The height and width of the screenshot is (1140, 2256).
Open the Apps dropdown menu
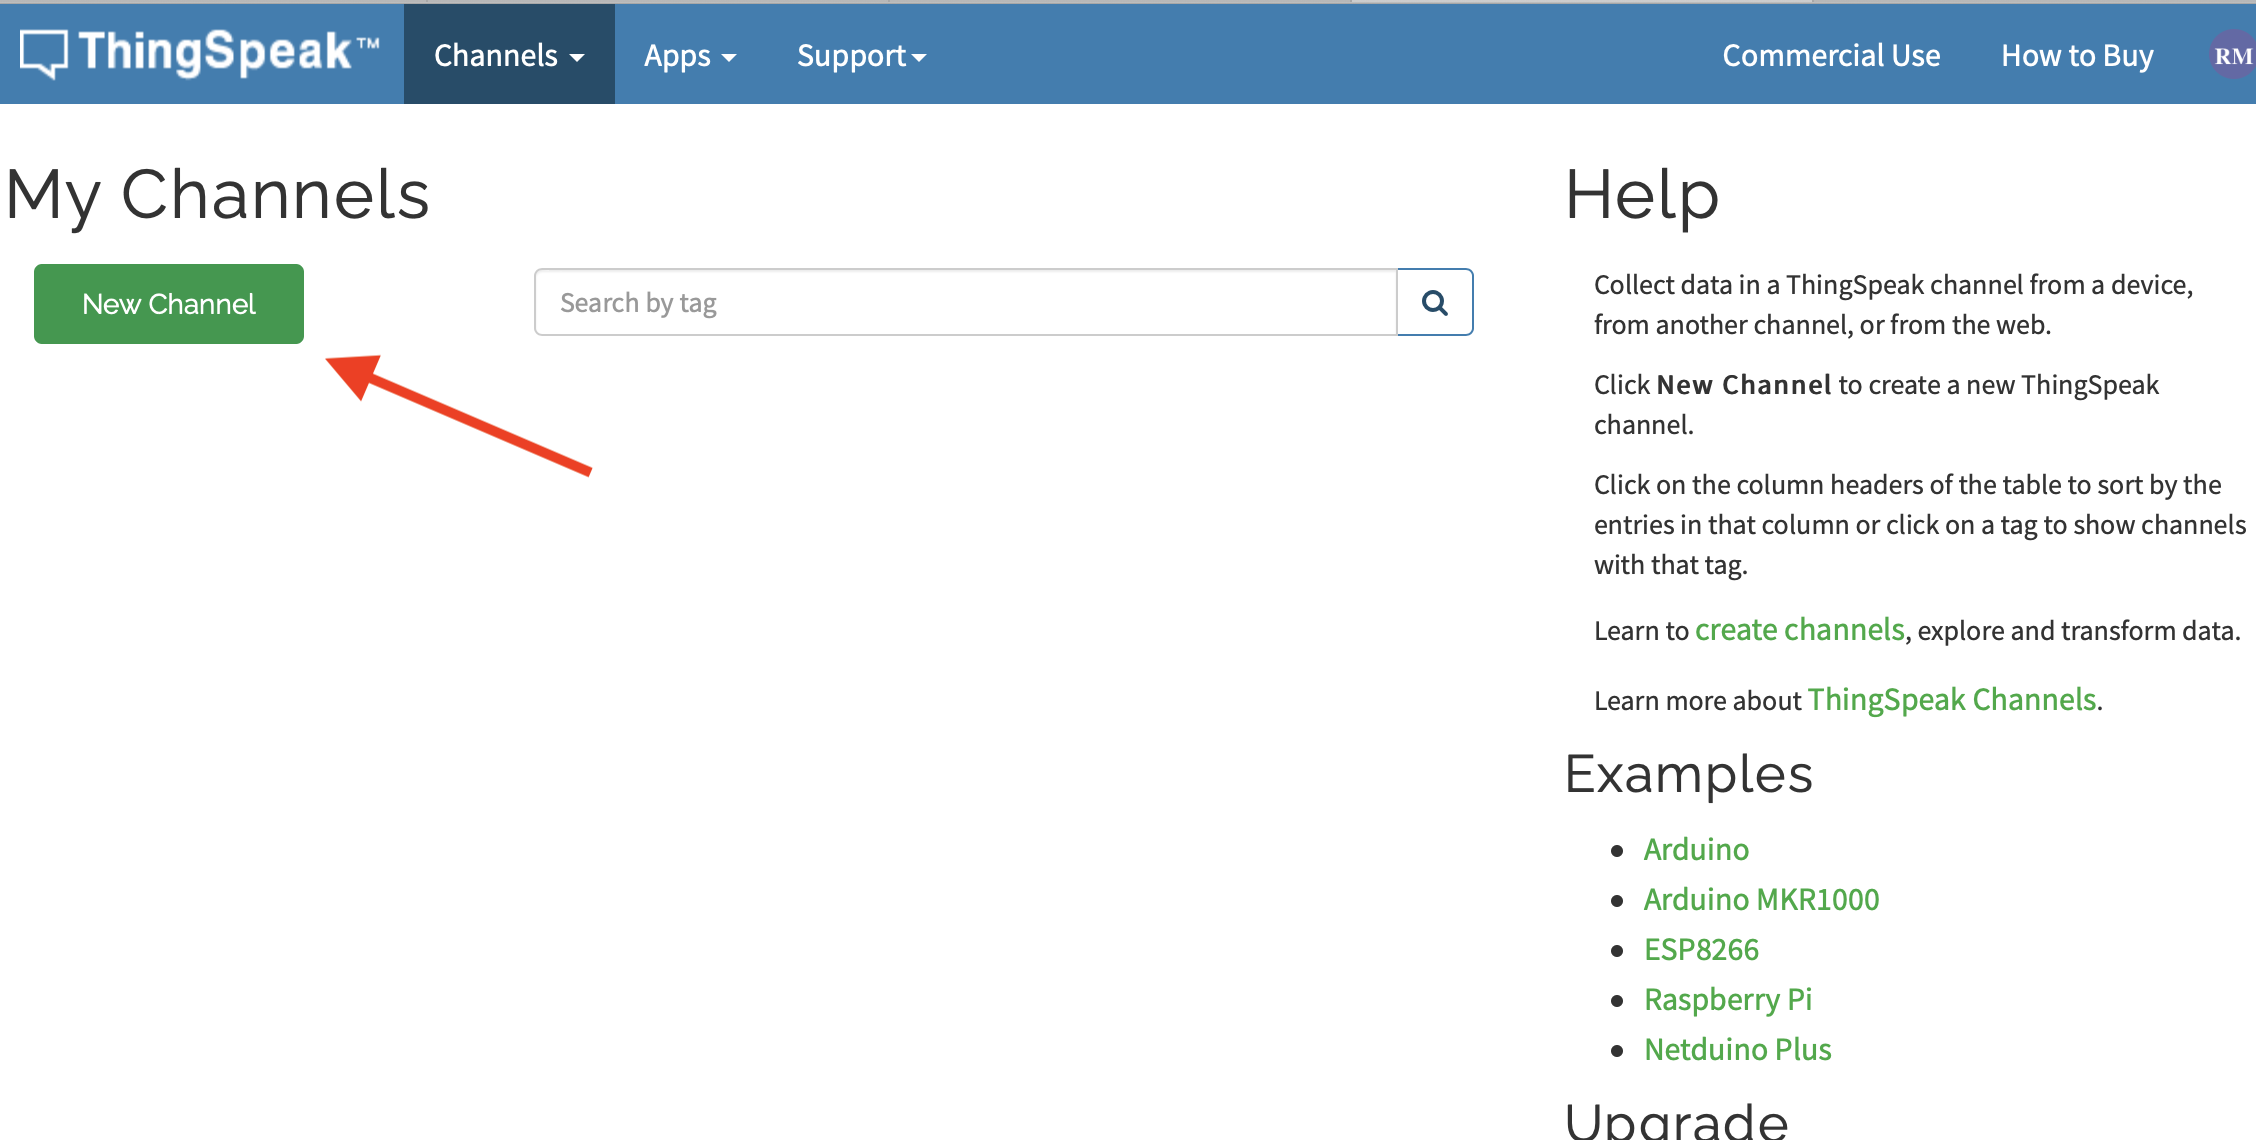point(689,56)
